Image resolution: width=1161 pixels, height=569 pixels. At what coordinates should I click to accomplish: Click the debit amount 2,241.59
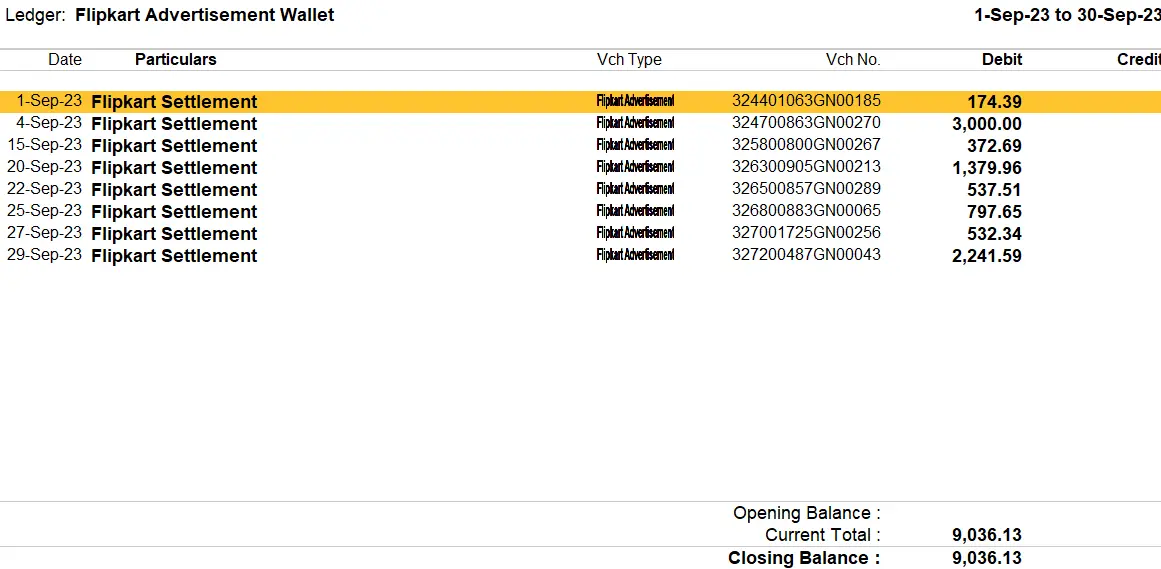(x=986, y=256)
